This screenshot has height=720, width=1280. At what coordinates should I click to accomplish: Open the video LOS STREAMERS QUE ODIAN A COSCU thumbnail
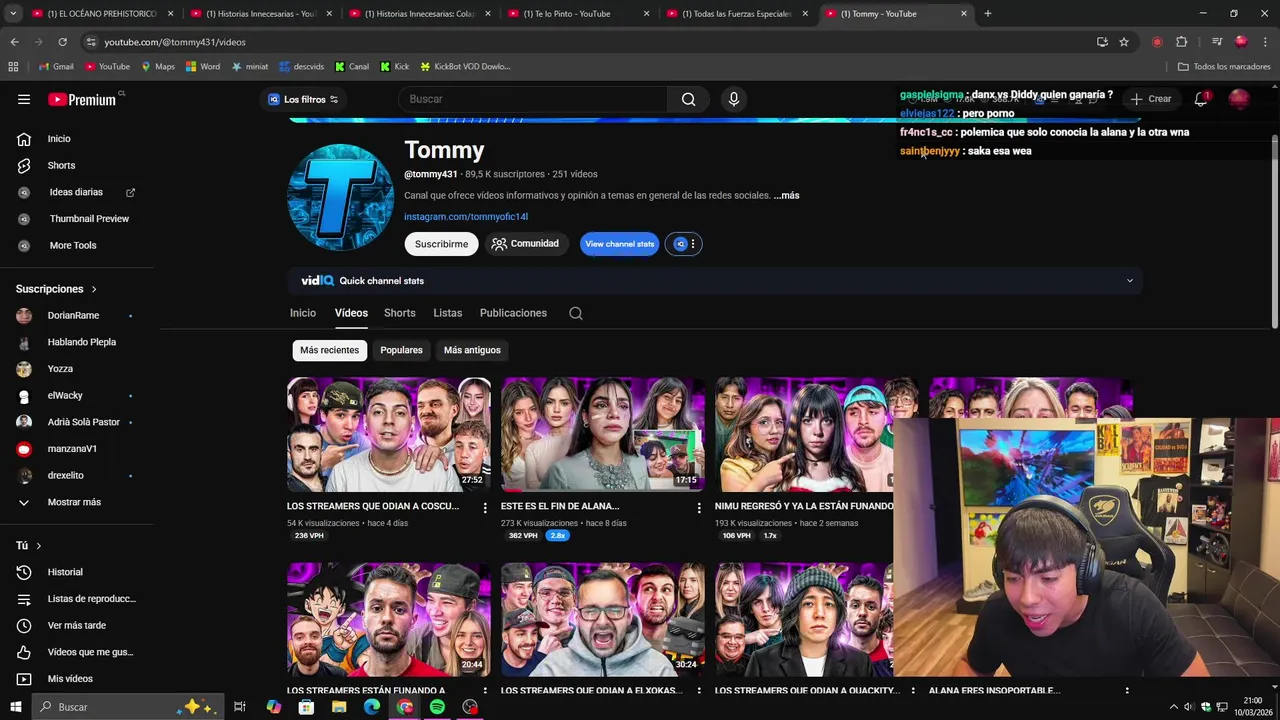point(389,434)
